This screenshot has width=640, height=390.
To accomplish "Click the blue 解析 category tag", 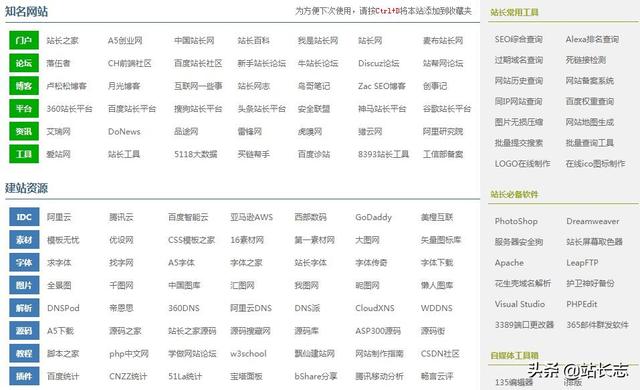I will 24,308.
